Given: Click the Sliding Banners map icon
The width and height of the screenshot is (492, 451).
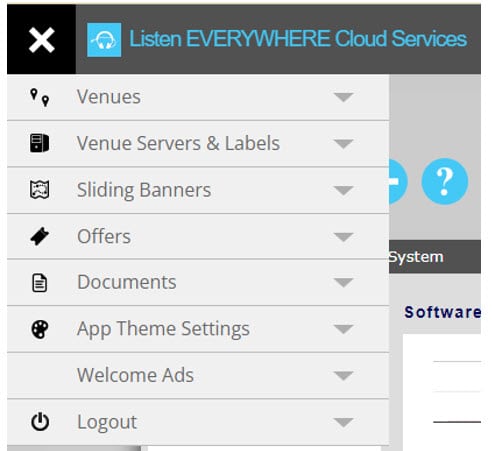Looking at the screenshot, I should [39, 190].
